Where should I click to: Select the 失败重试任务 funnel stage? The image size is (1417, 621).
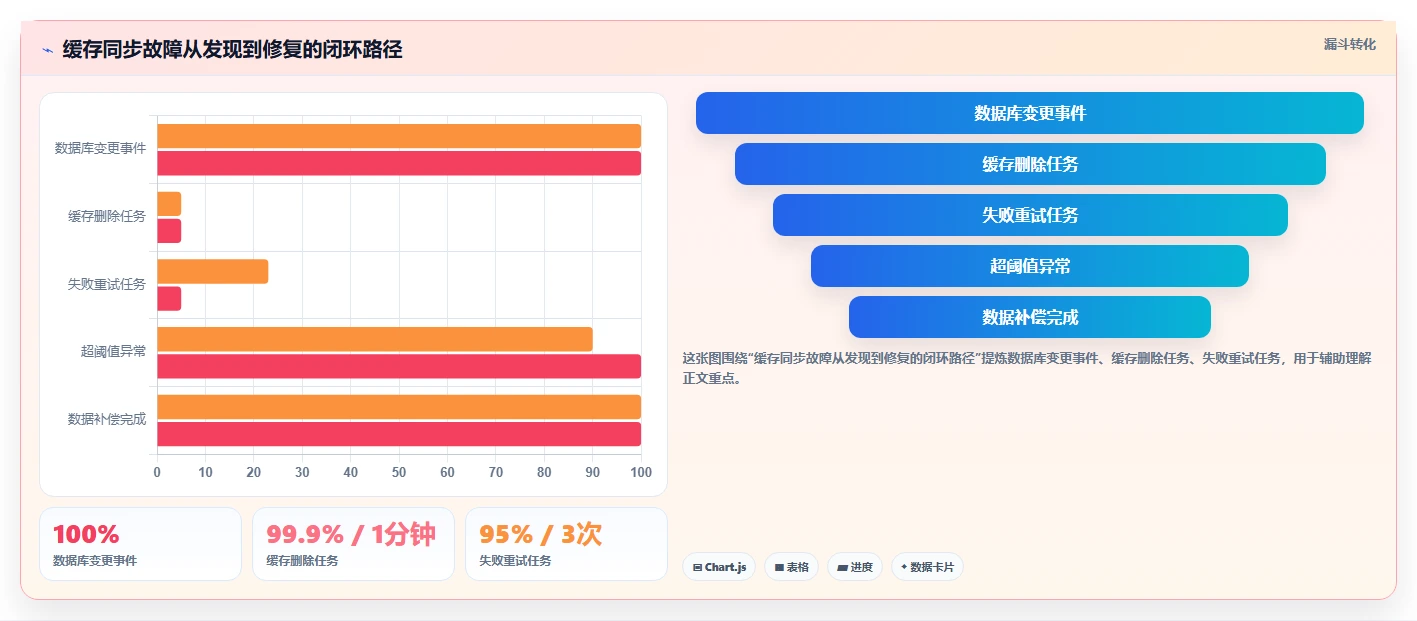click(1030, 215)
